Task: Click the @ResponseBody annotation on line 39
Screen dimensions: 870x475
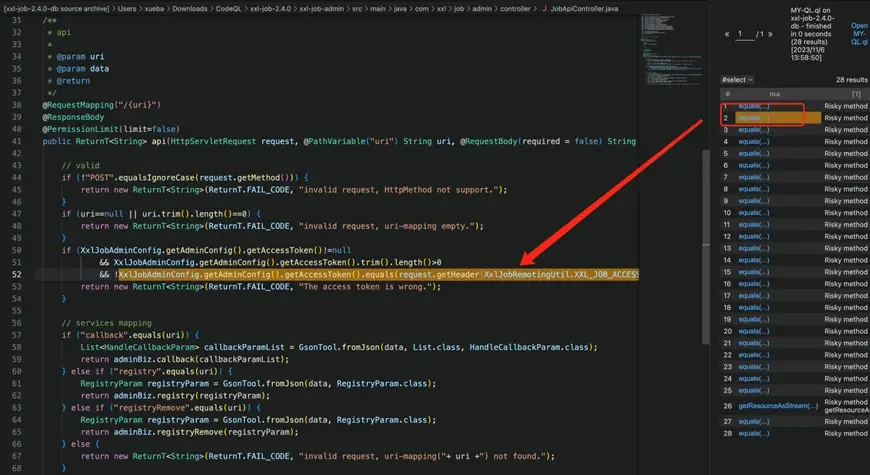Action: tap(73, 117)
